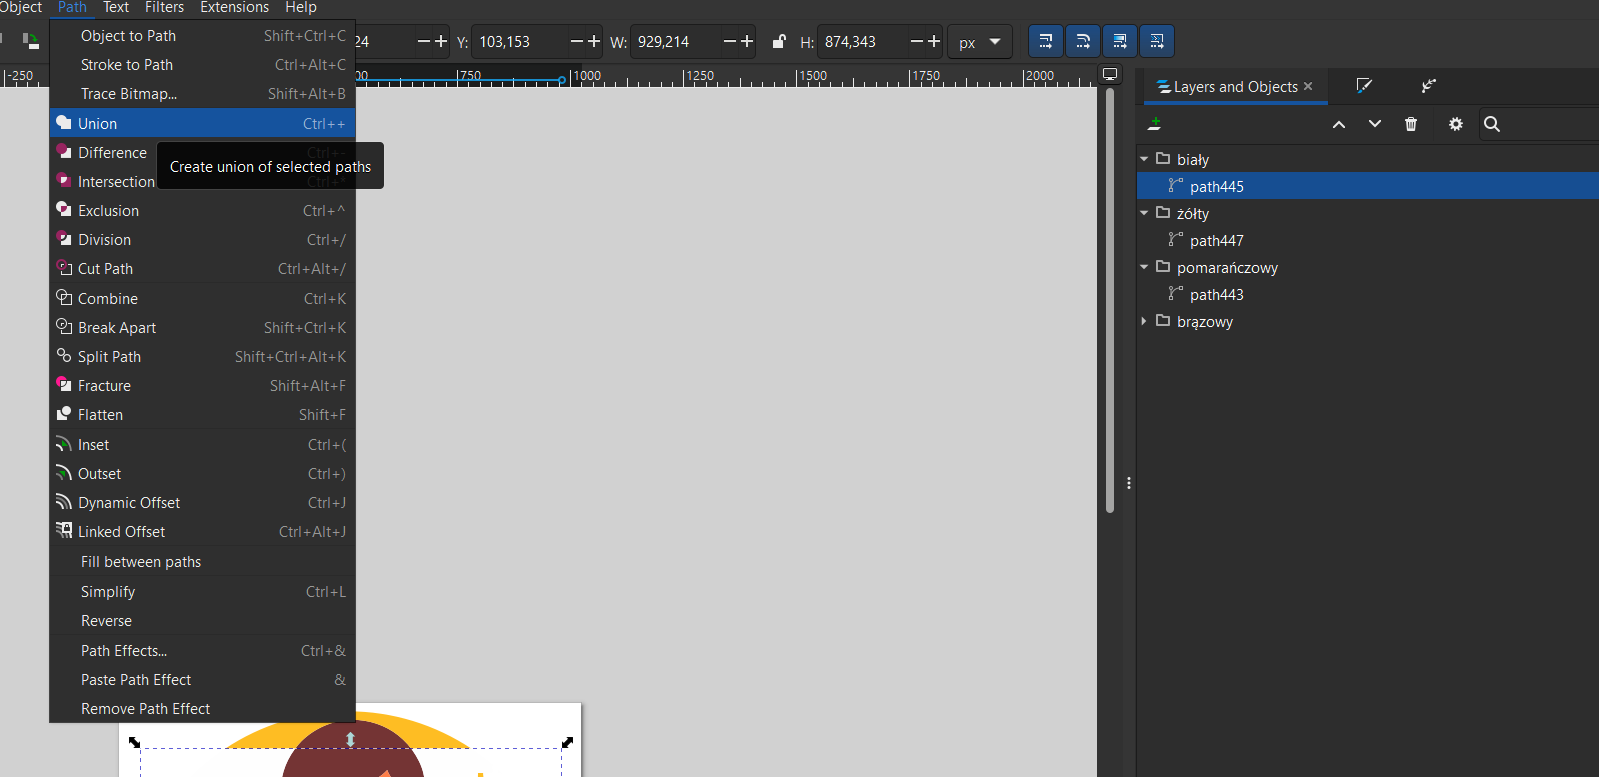Choose Exclusion from Path menu
The width and height of the screenshot is (1599, 777).
point(202,210)
